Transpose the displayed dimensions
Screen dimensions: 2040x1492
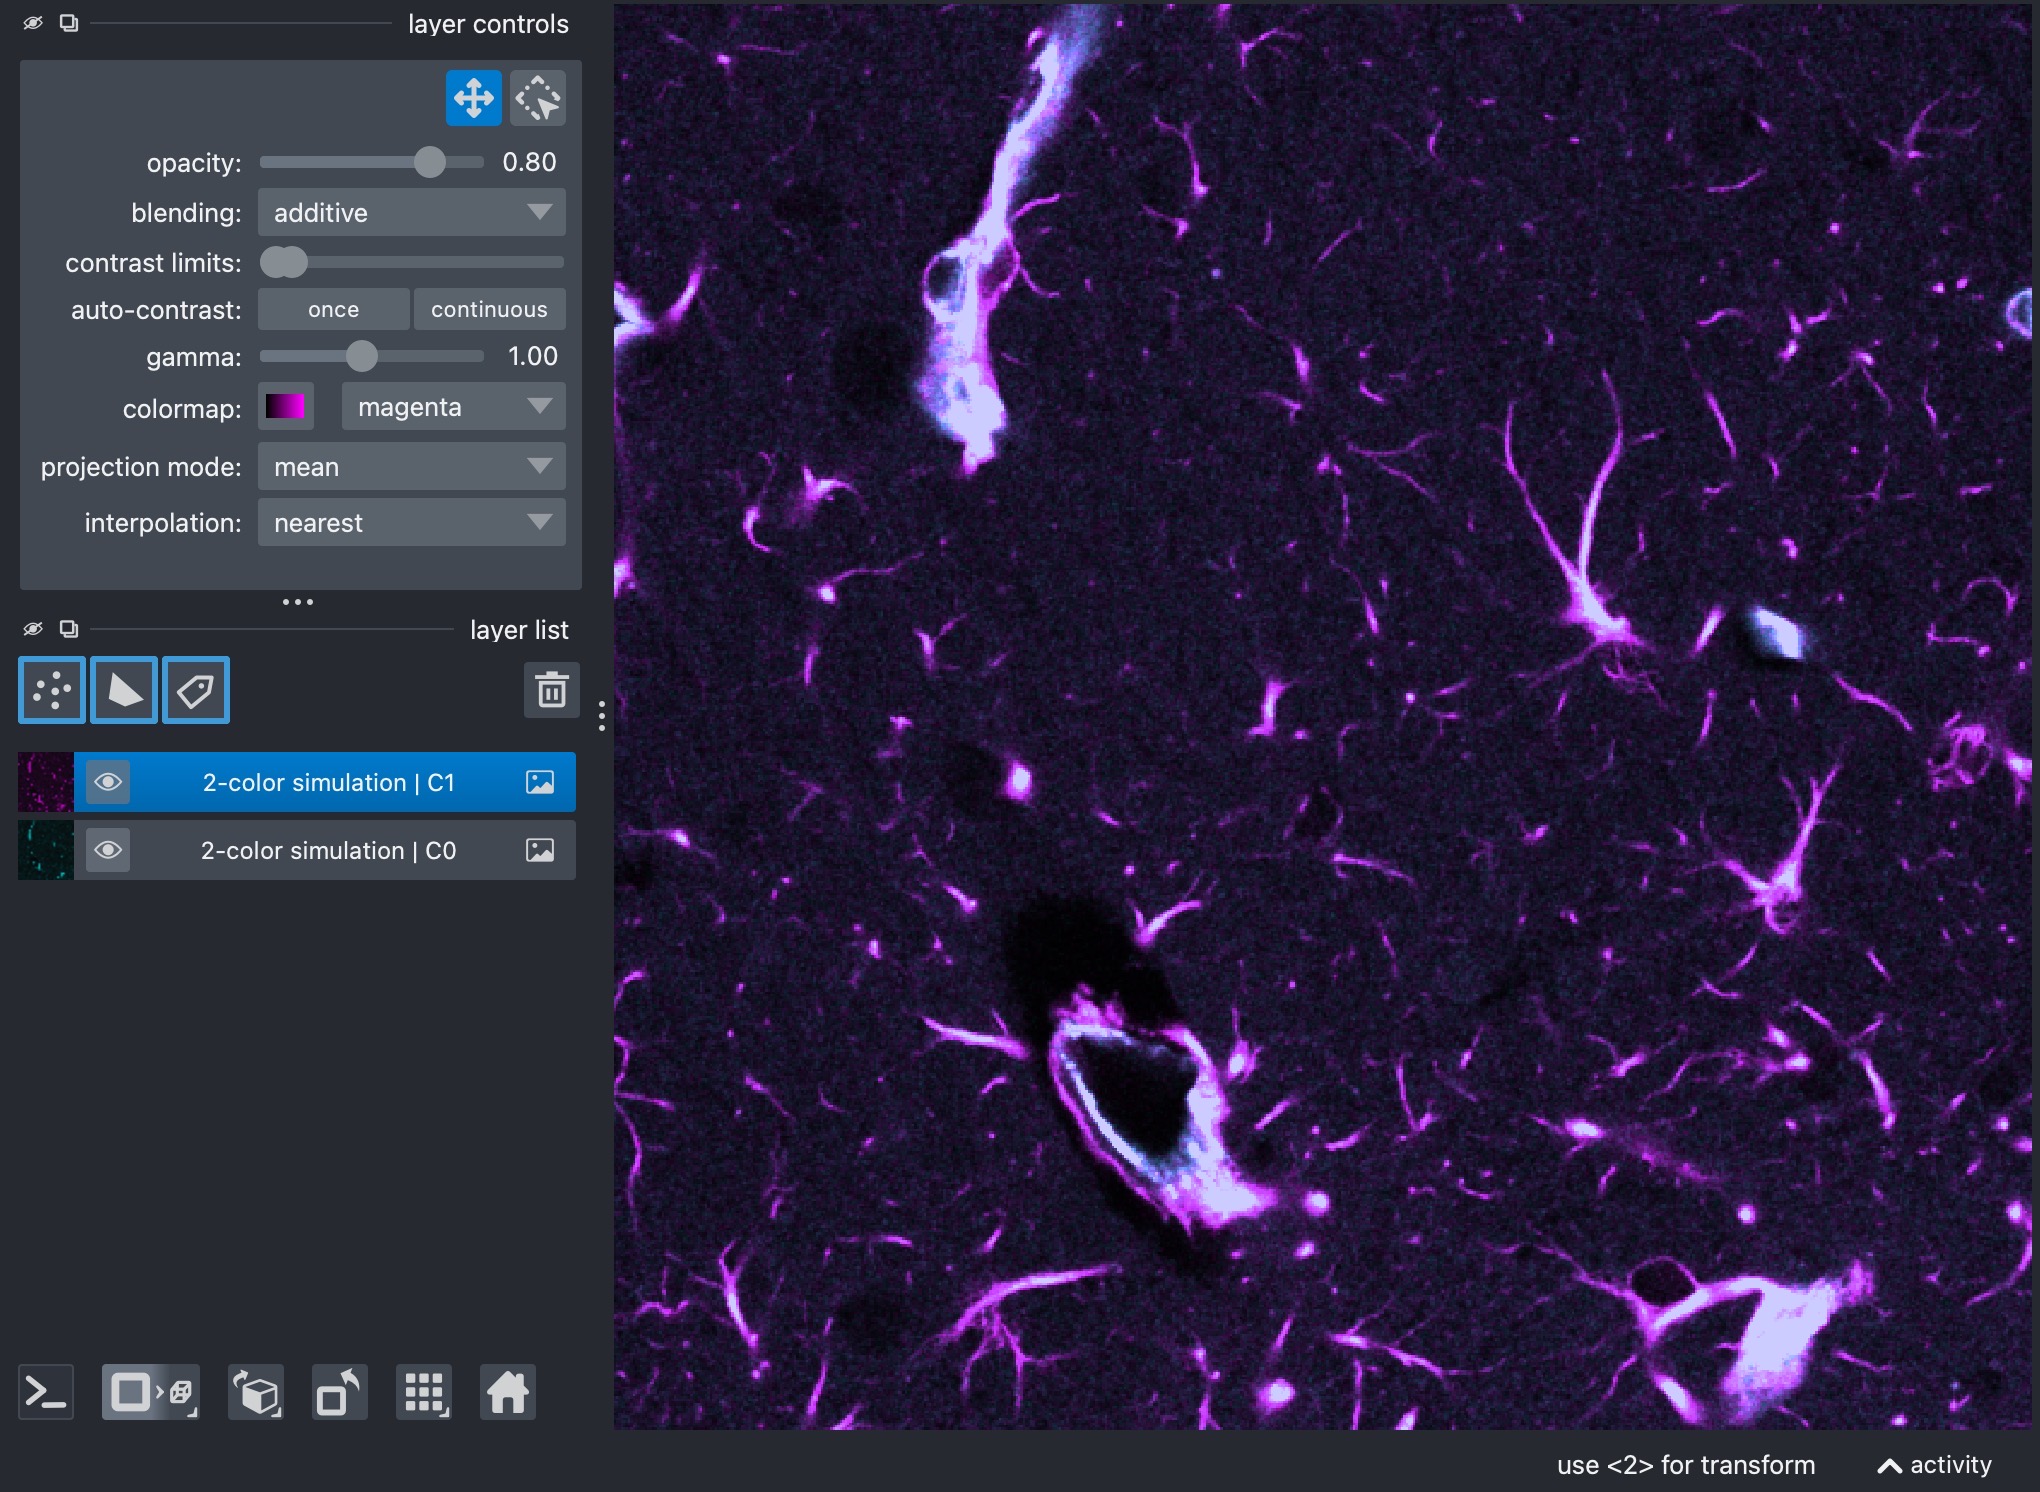click(340, 1392)
